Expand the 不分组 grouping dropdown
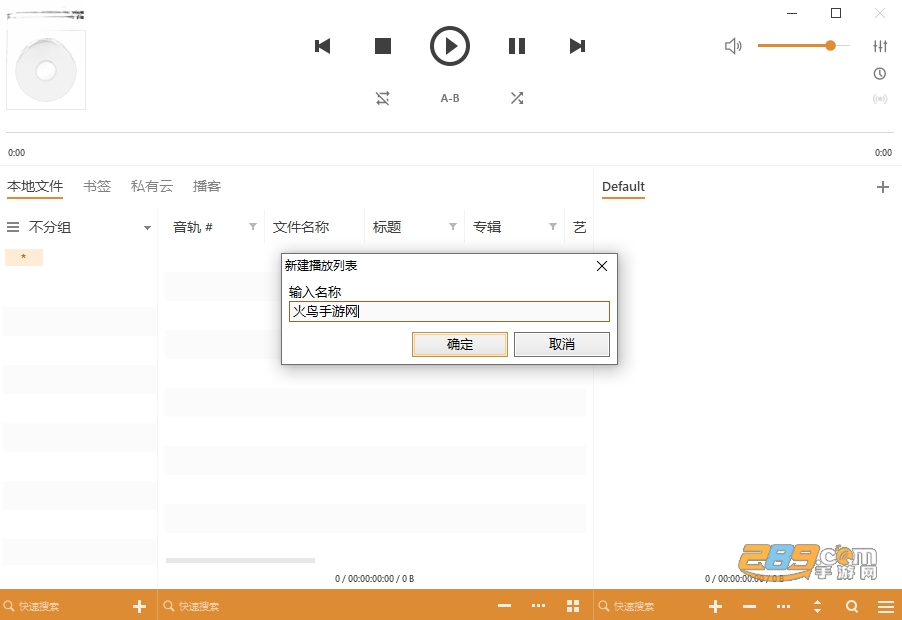Image resolution: width=902 pixels, height=620 pixels. click(x=147, y=228)
